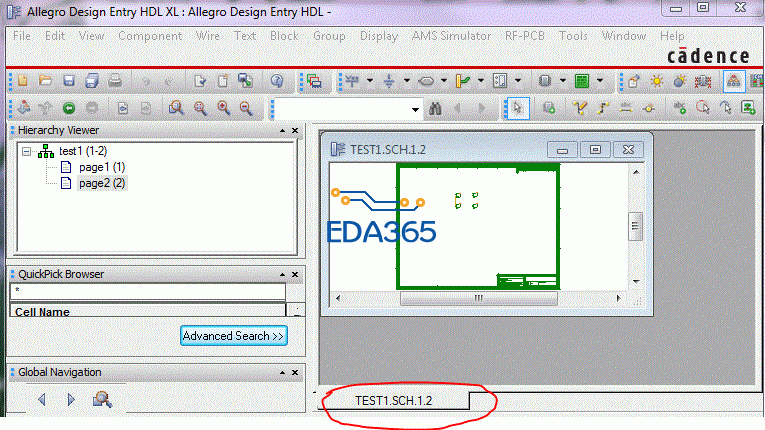765x430 pixels.
Task: Click the colored chat windows toolbar icon
Action: pos(314,81)
